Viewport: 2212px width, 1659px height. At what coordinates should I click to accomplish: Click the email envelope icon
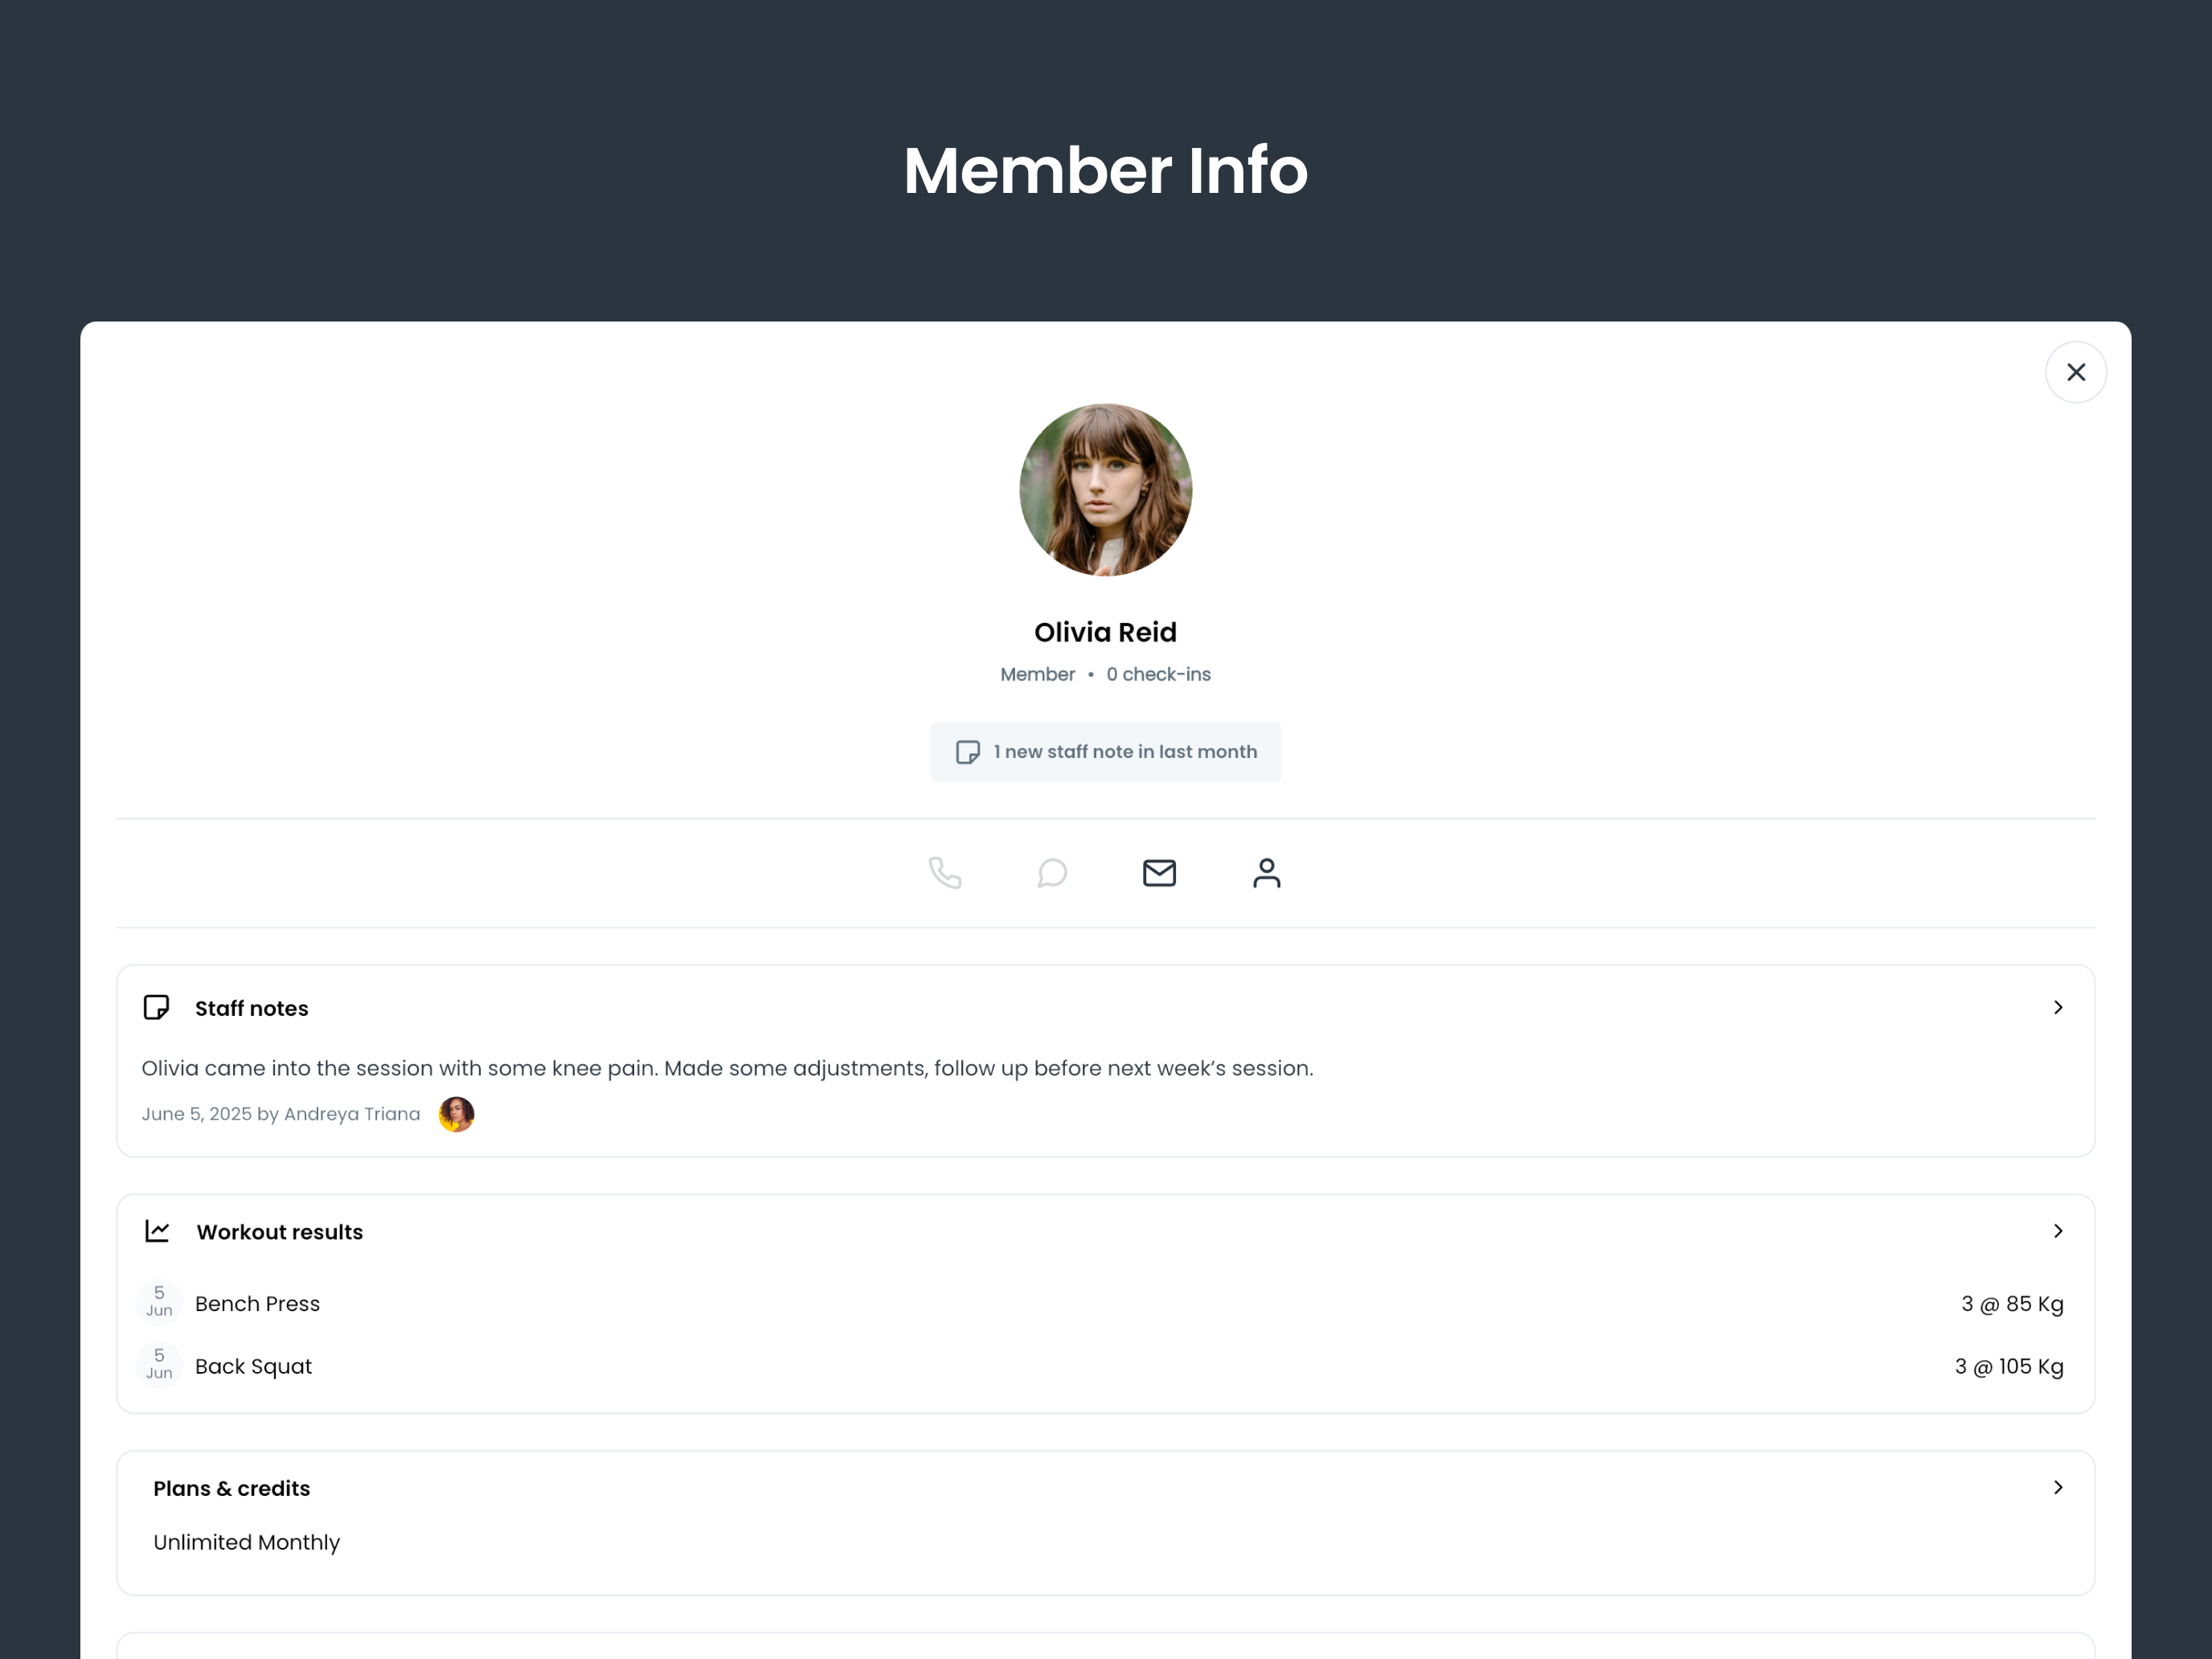[x=1159, y=873]
